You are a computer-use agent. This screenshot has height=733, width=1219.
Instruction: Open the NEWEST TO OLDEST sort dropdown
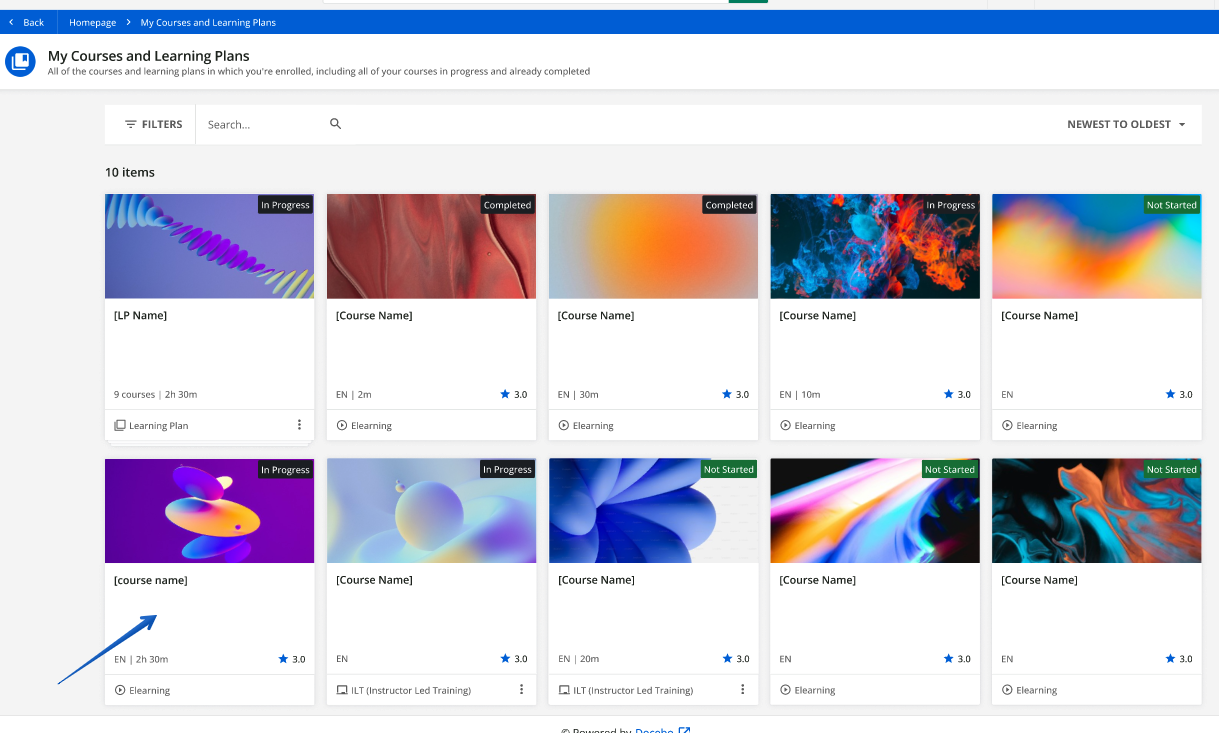click(1126, 124)
